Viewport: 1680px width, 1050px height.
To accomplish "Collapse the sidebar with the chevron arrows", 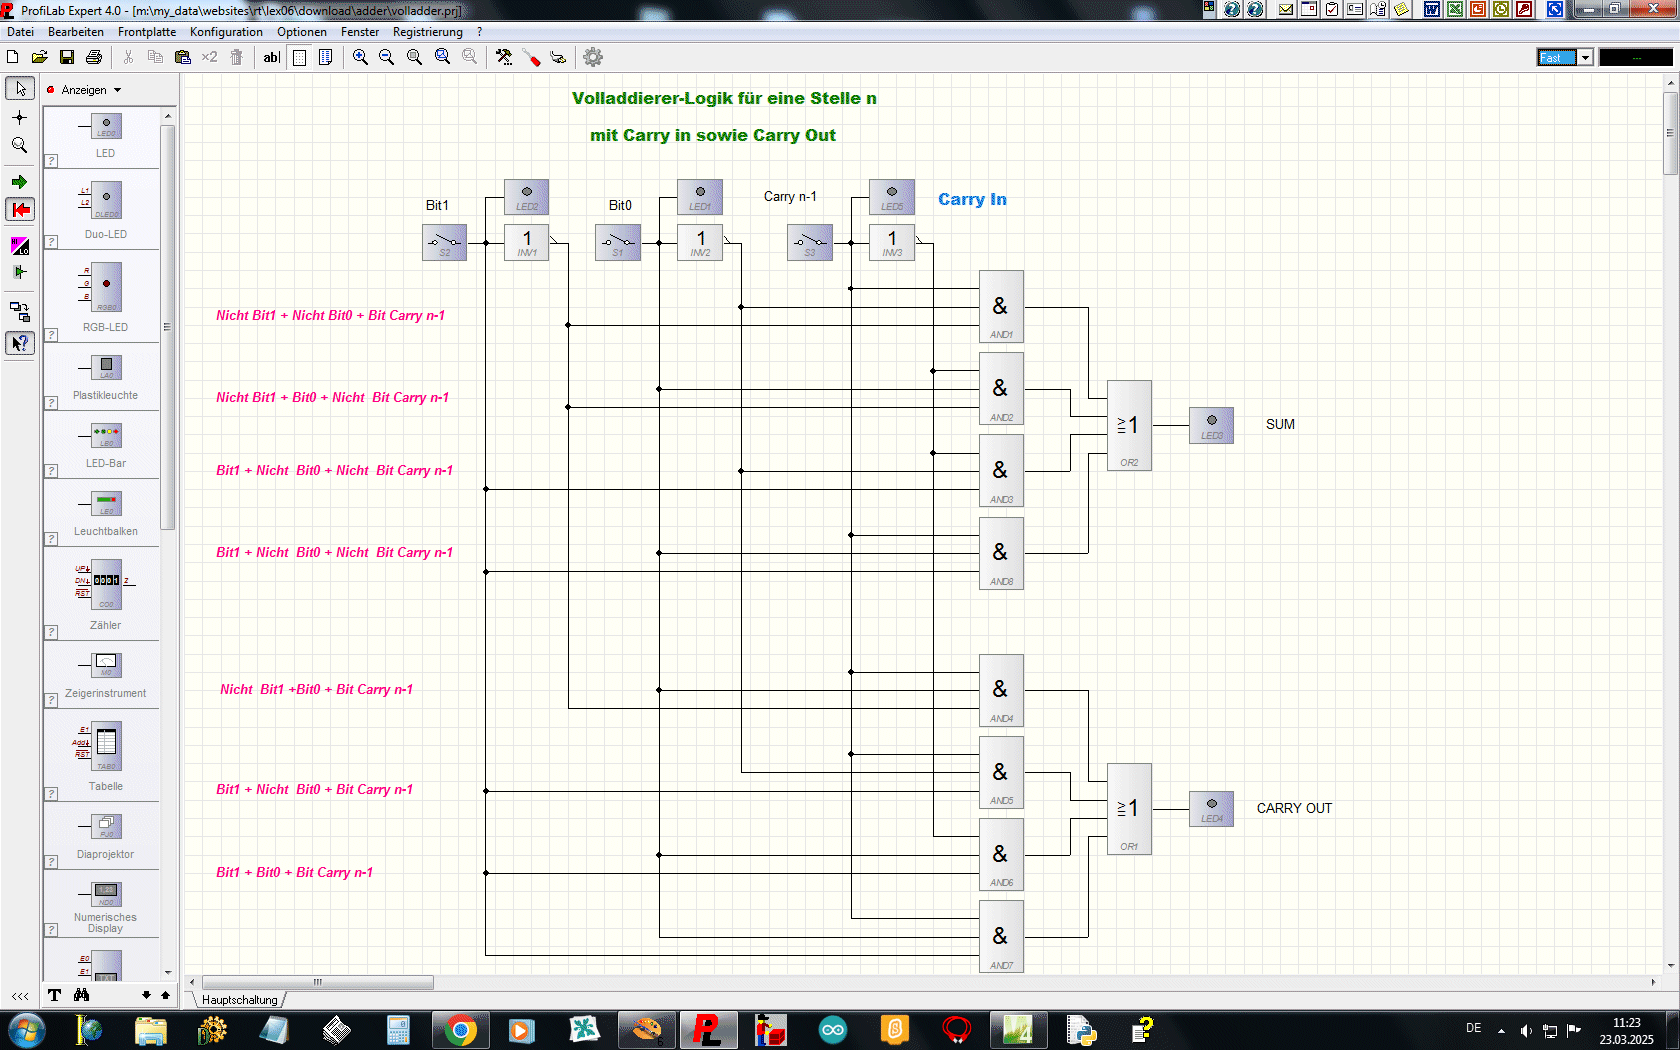I will coord(20,996).
